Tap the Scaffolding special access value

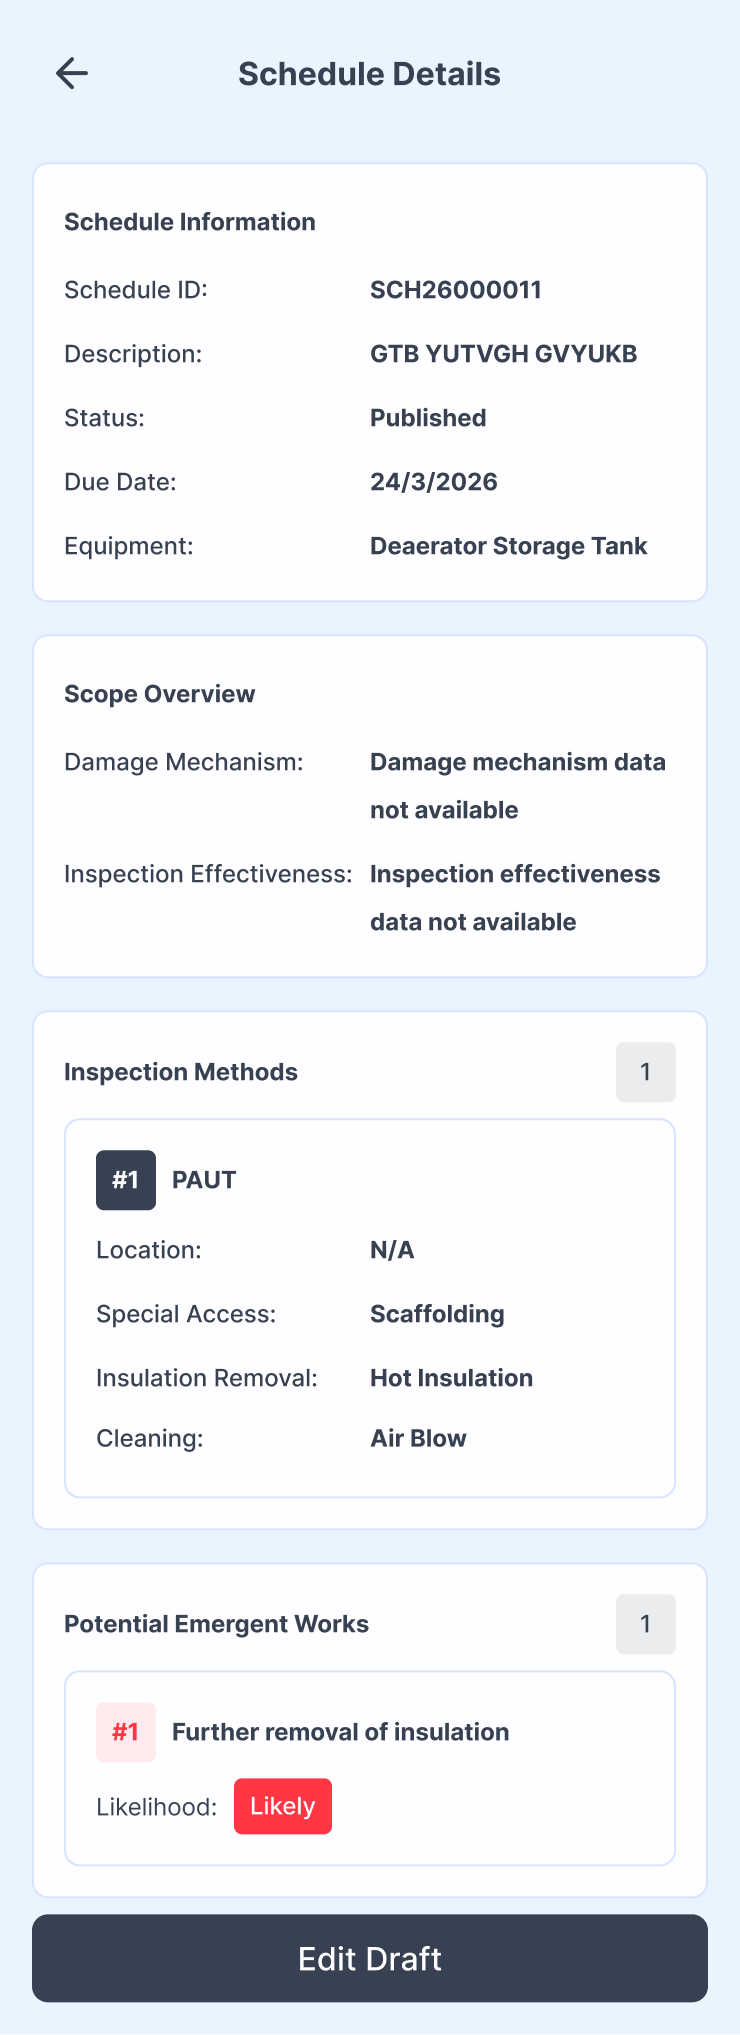tap(437, 1314)
